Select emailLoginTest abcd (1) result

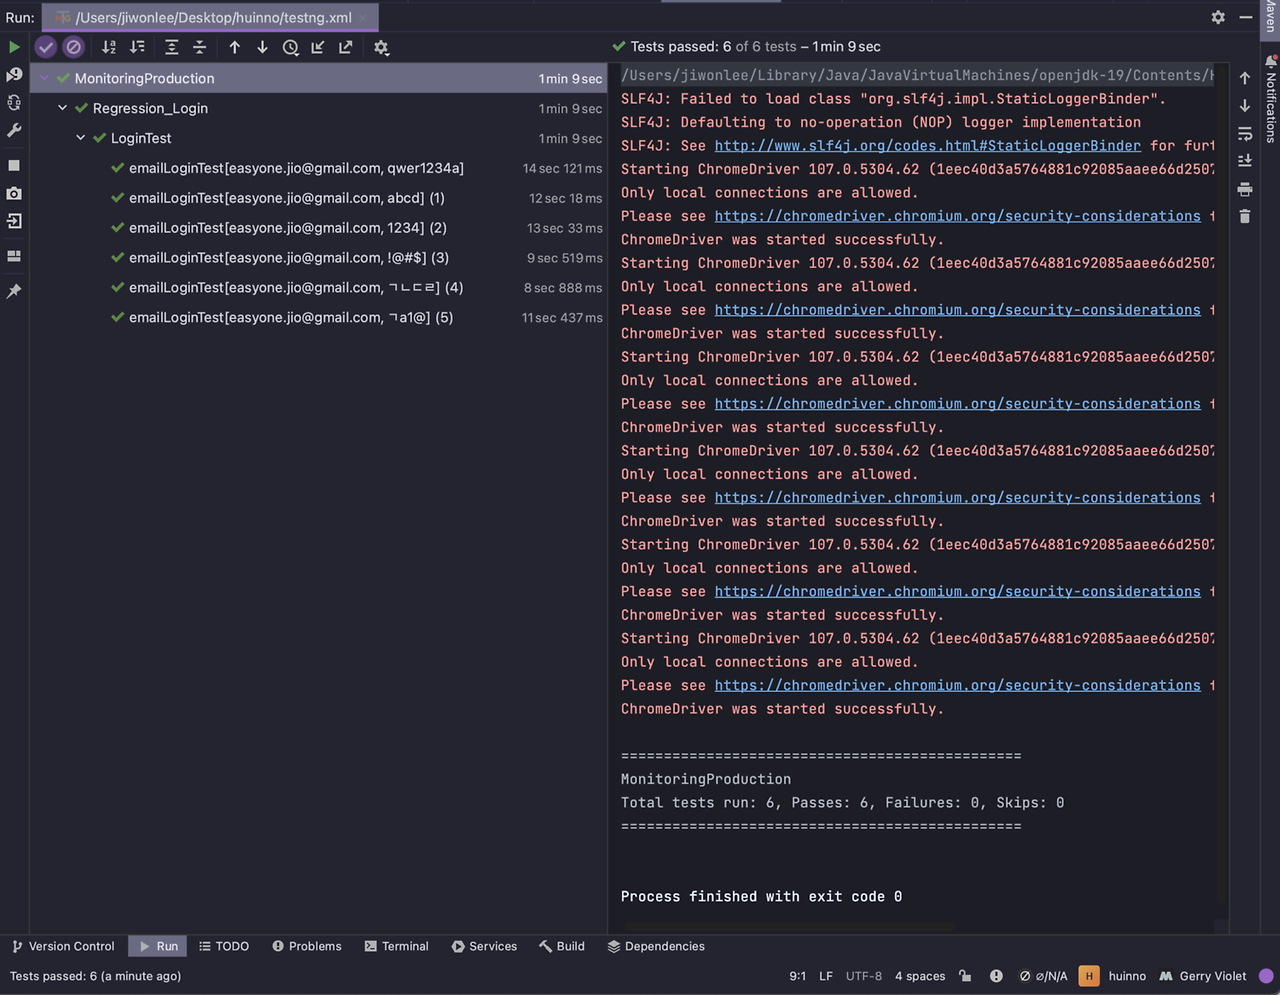[319, 198]
